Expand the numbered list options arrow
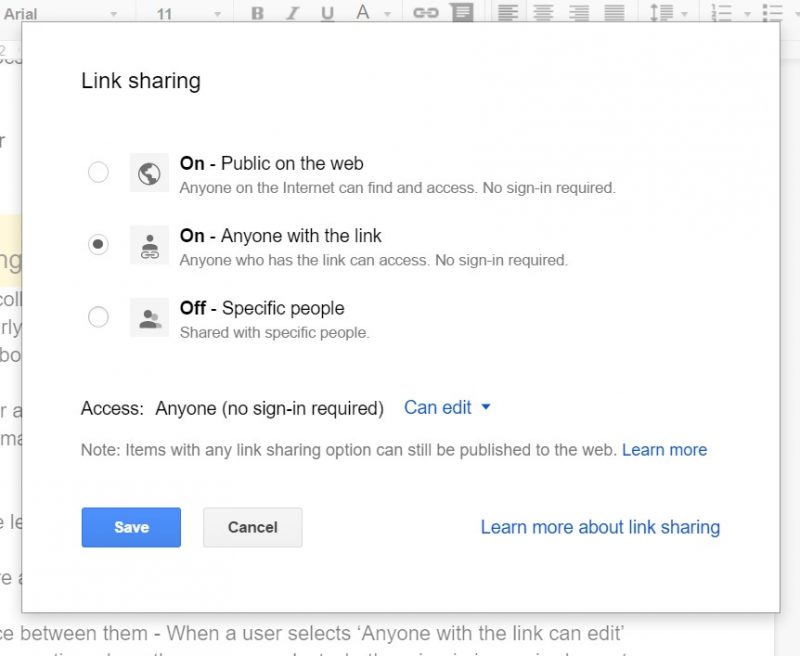 pyautogui.click(x=747, y=14)
